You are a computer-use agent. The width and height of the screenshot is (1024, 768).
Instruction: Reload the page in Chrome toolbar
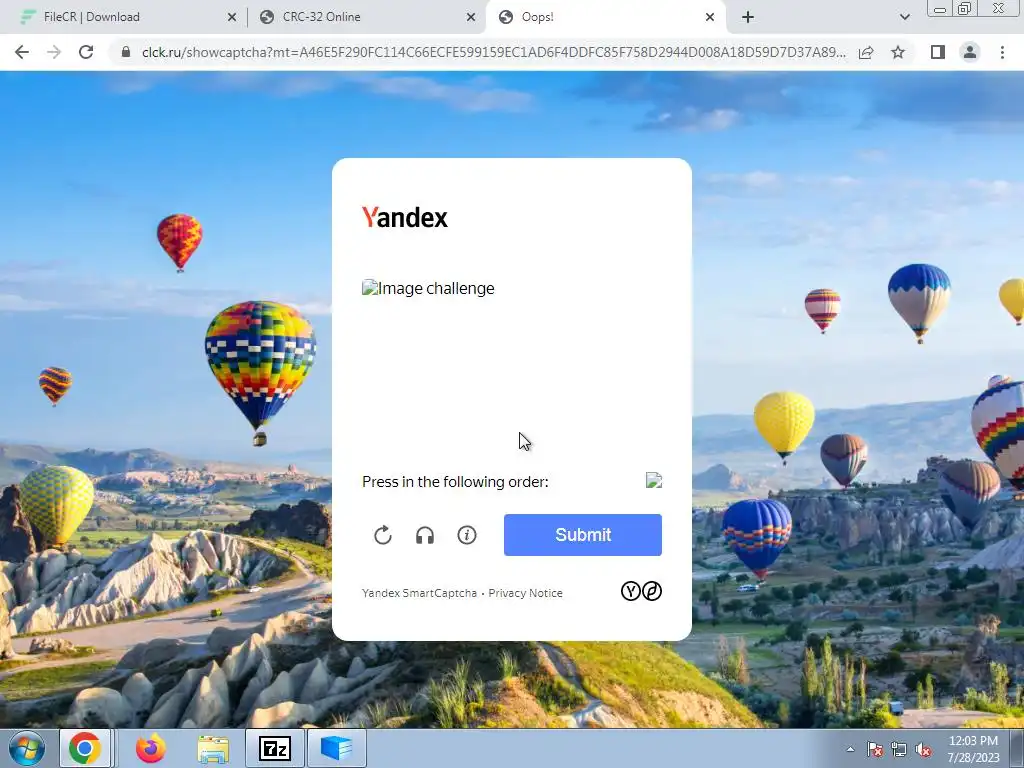click(86, 52)
